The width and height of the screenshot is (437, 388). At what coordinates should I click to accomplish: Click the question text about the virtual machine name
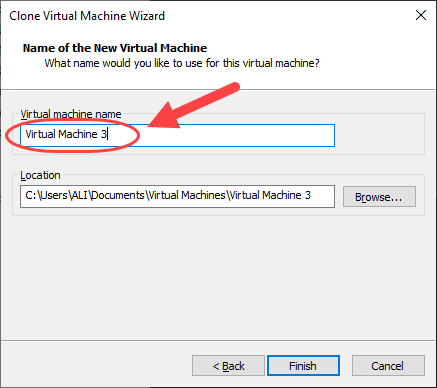pyautogui.click(x=182, y=63)
